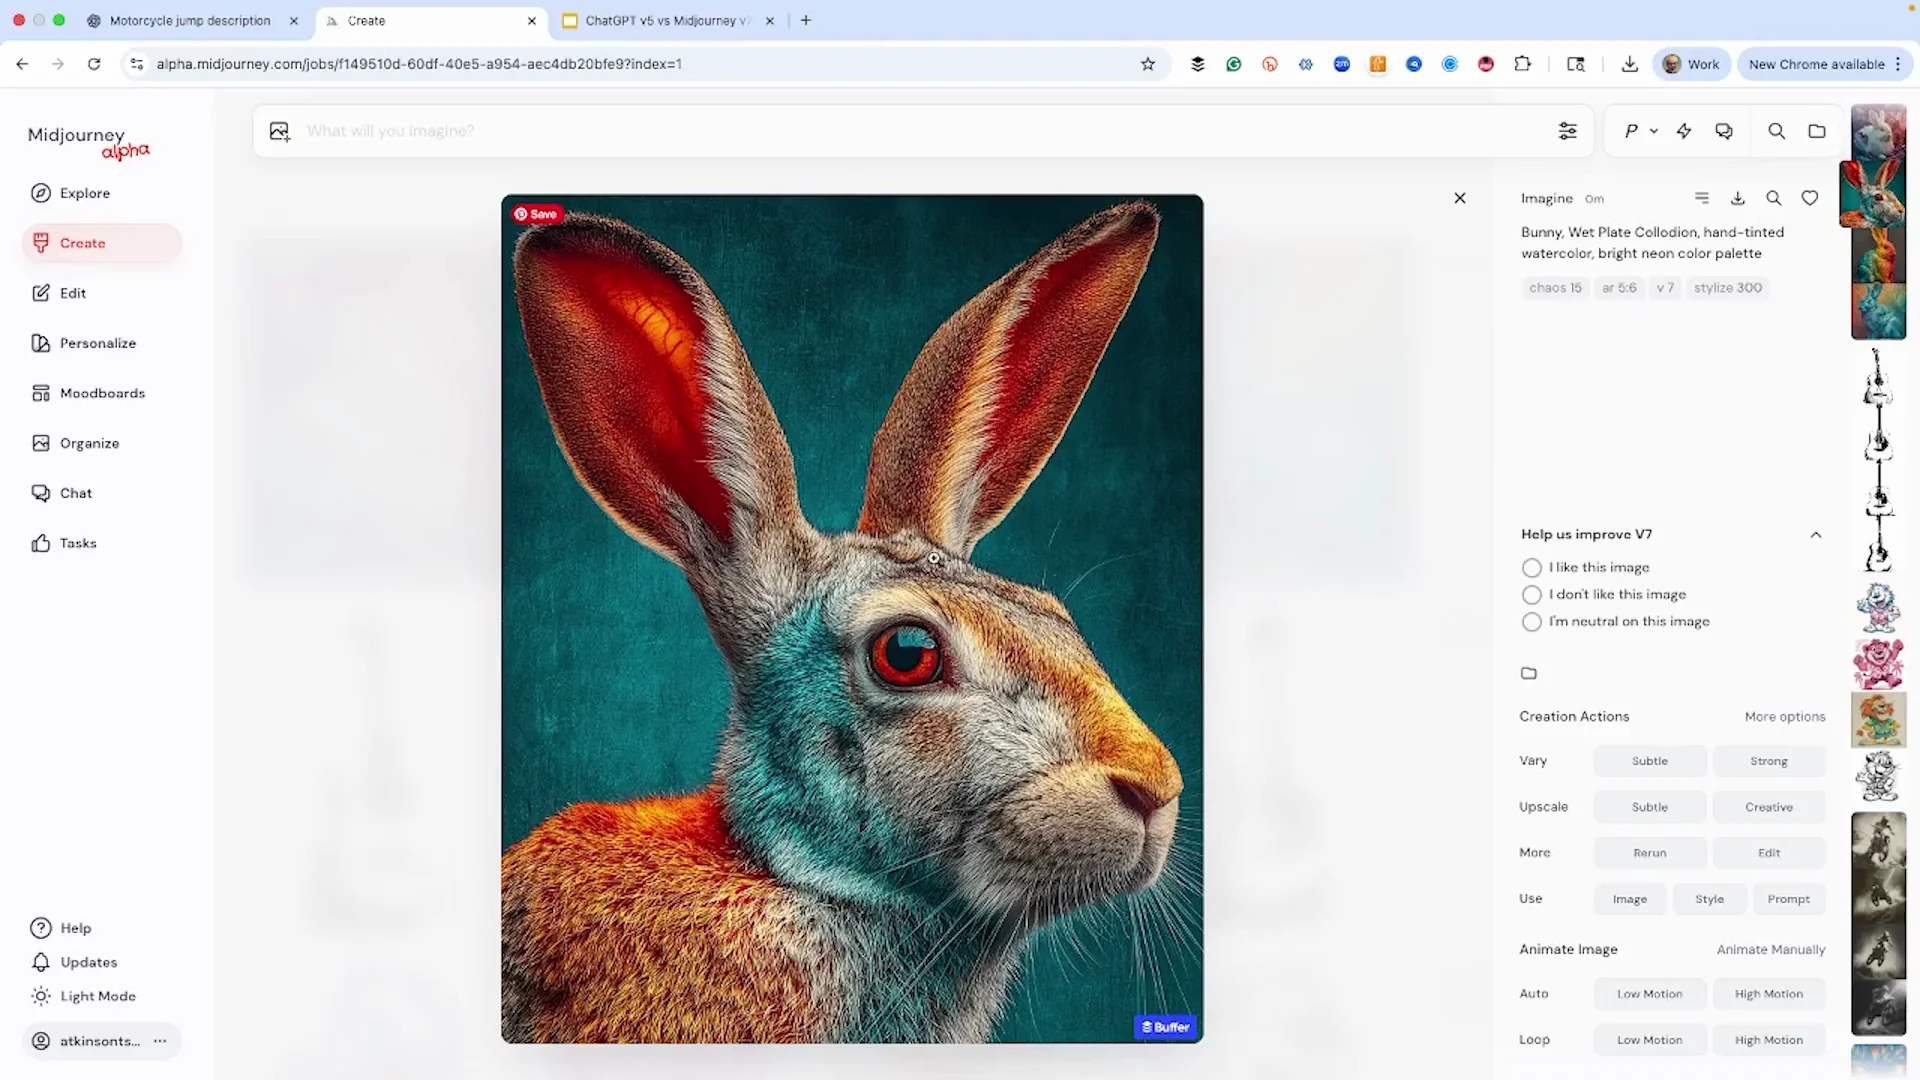Collapse the "Help us improve V7" section

[x=1815, y=534]
